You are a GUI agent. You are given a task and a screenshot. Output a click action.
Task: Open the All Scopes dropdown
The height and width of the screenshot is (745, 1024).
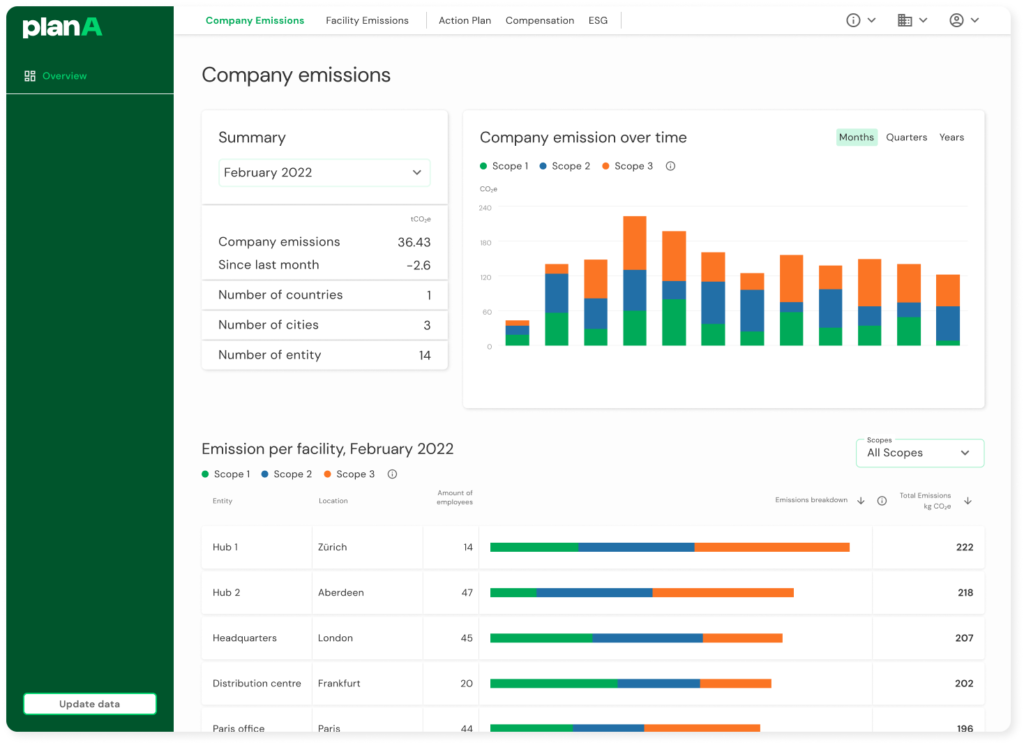(x=920, y=453)
